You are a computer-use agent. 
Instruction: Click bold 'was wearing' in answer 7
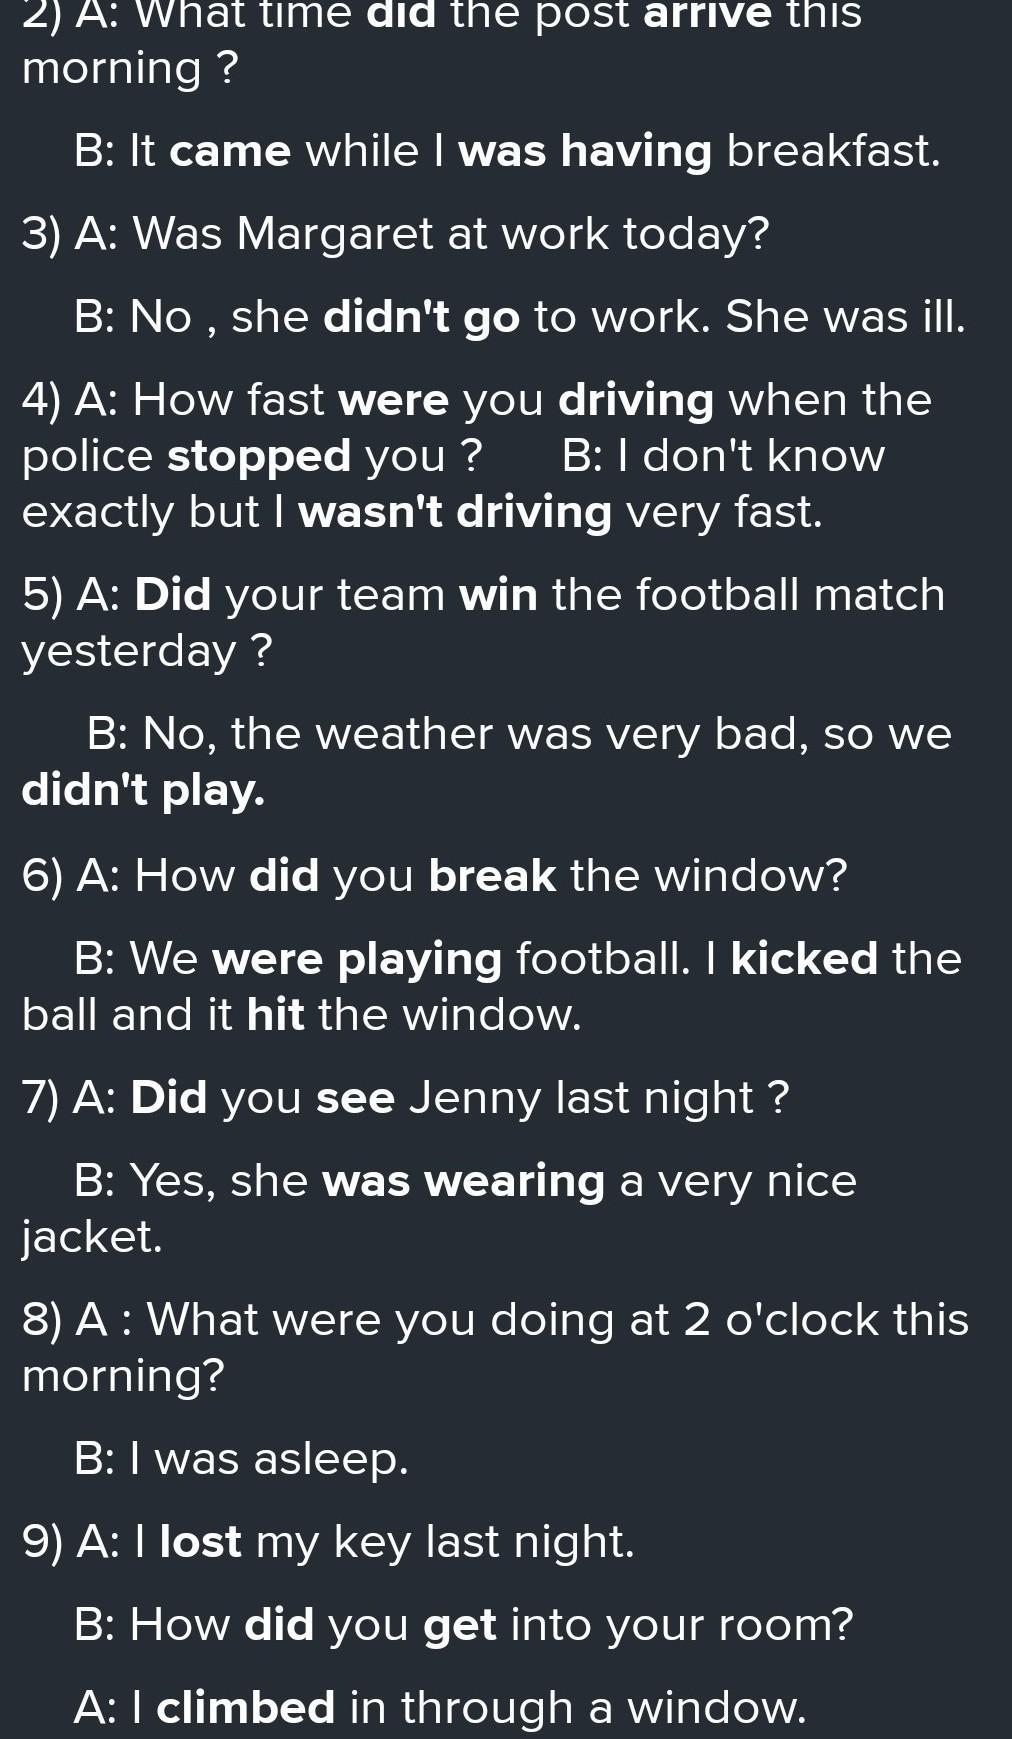tap(464, 1182)
